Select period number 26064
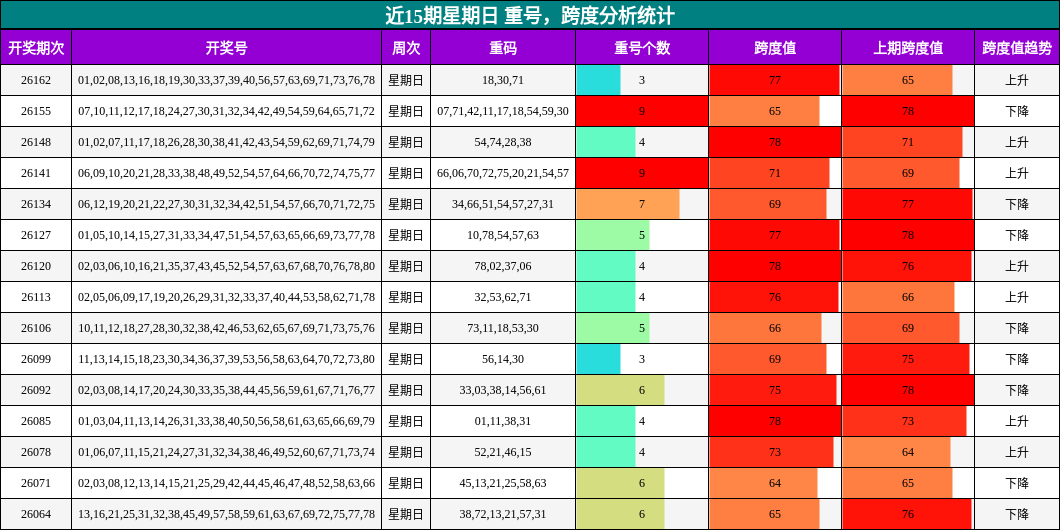This screenshot has width=1060, height=530. (x=36, y=515)
